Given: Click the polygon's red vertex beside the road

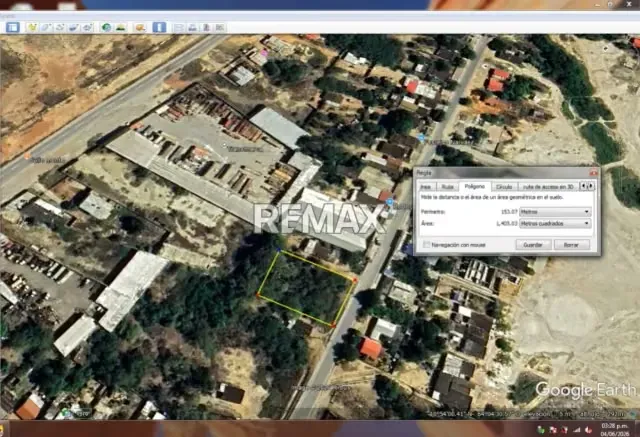Looking at the screenshot, I should pyautogui.click(x=355, y=280).
